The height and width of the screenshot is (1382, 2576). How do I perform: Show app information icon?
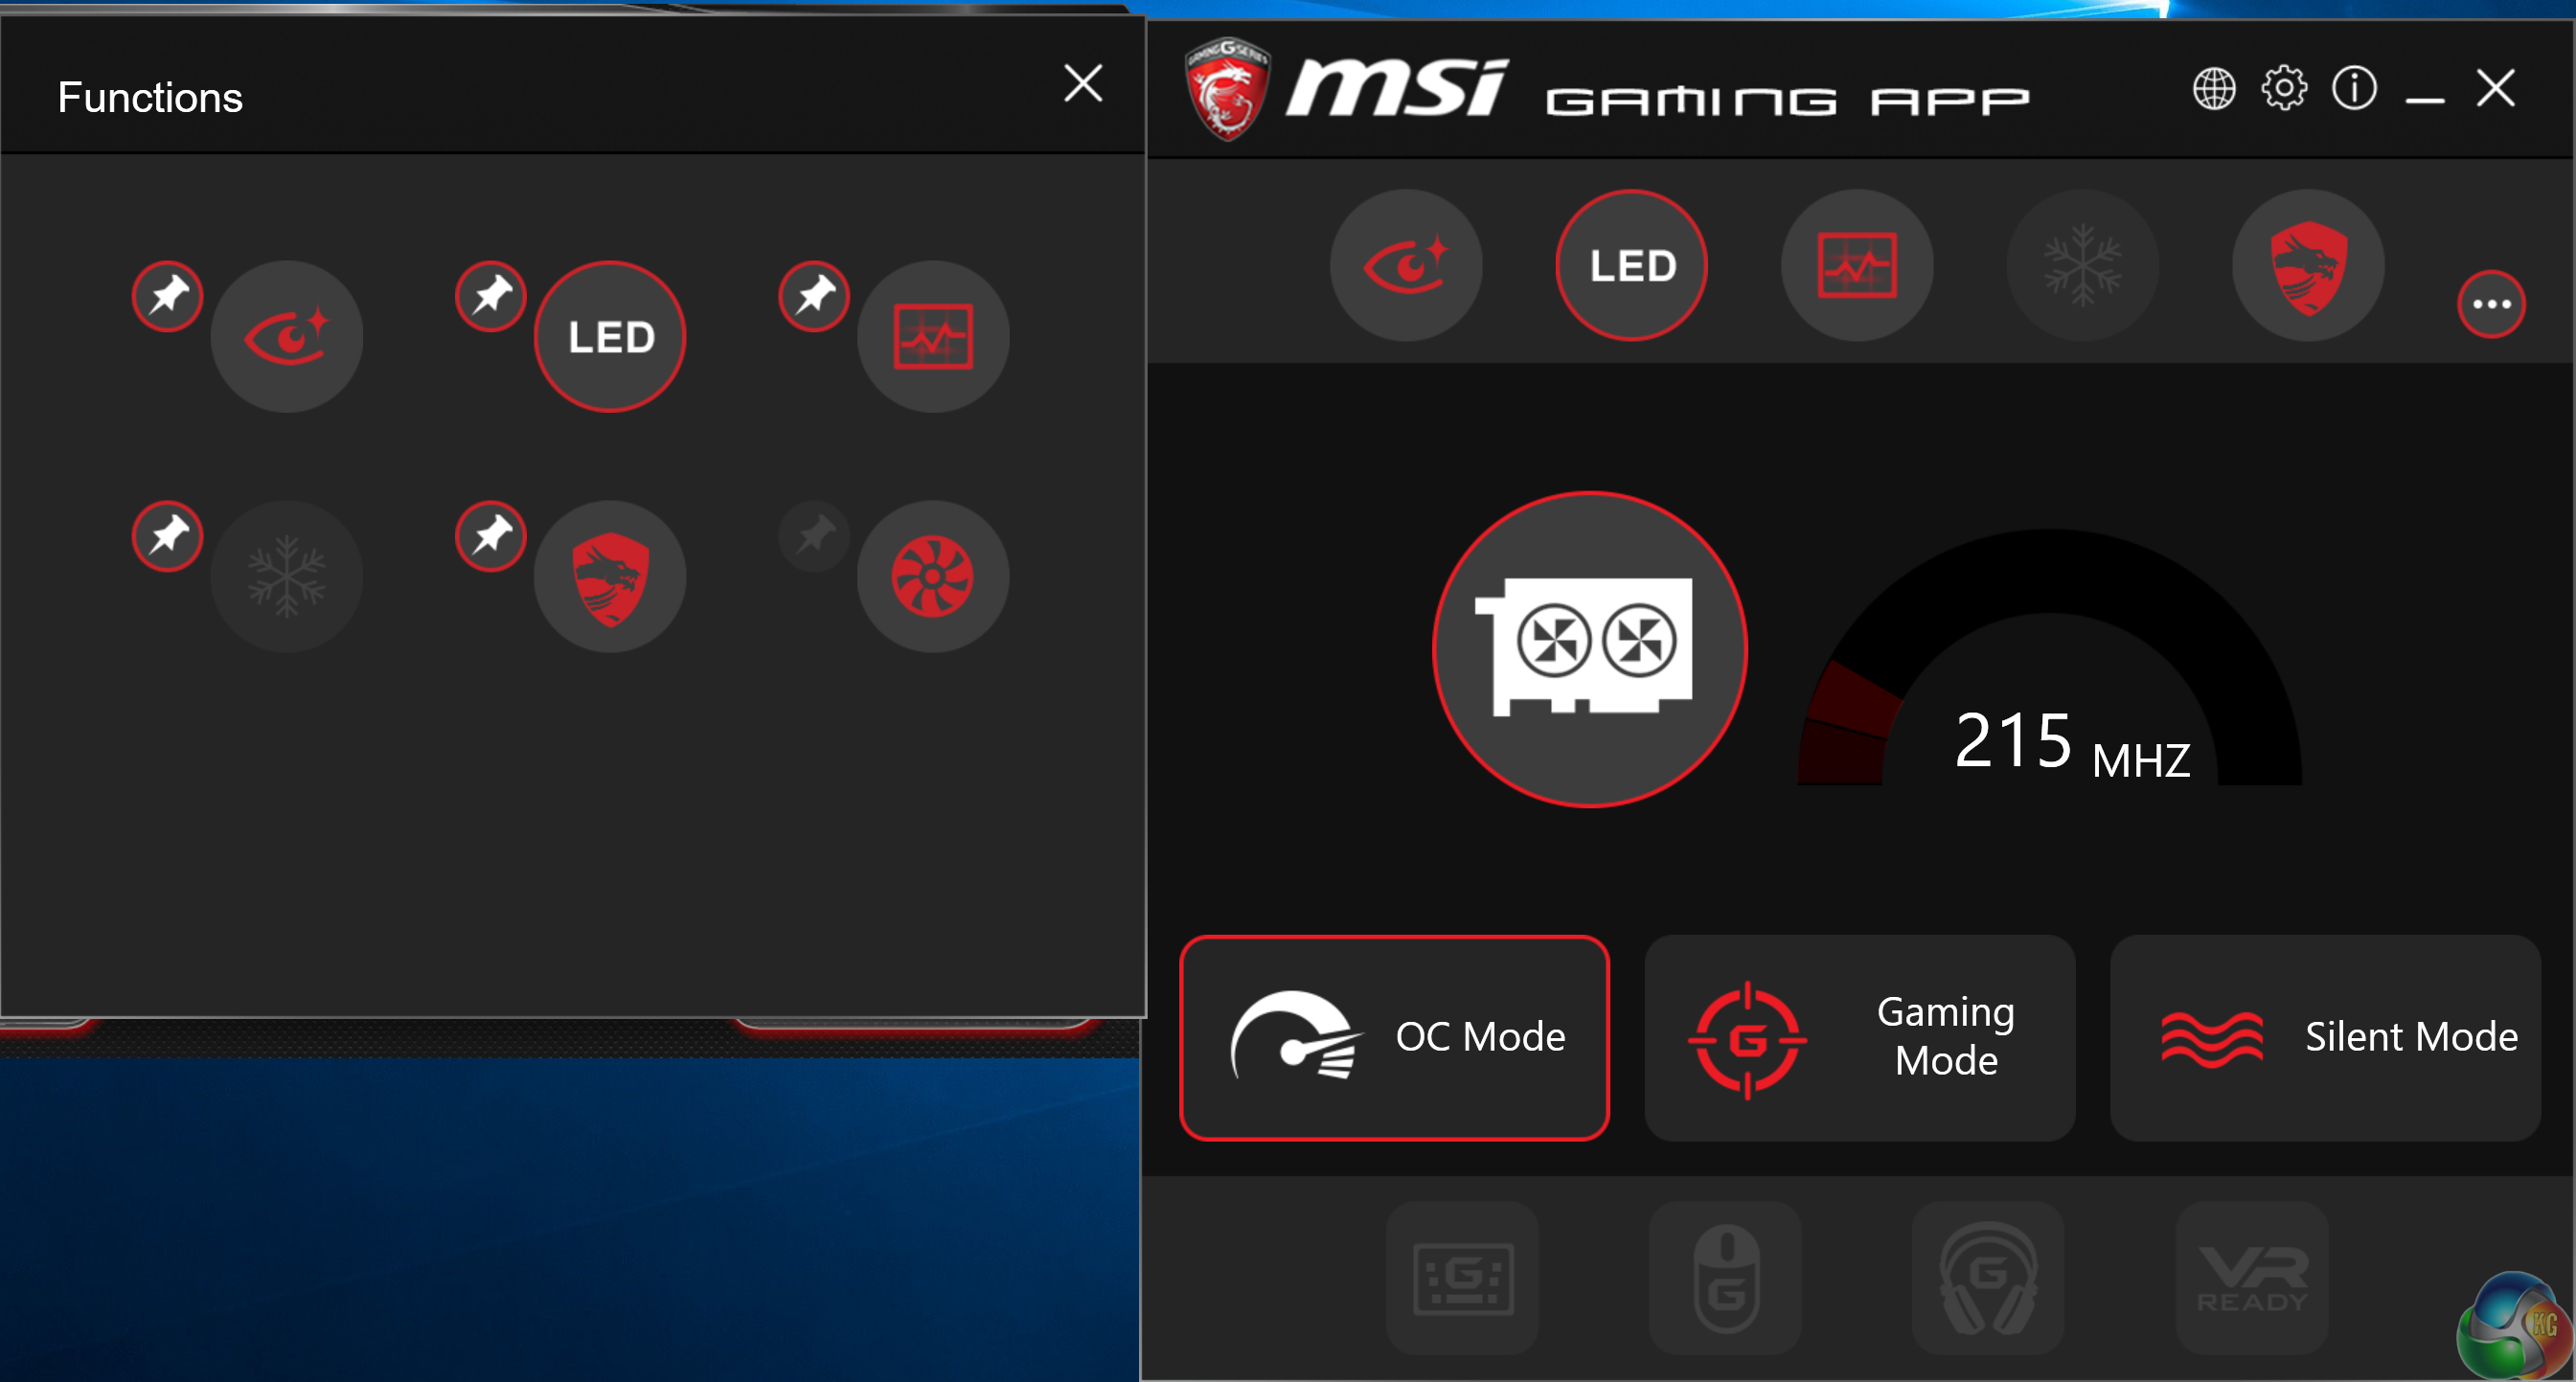[2354, 89]
